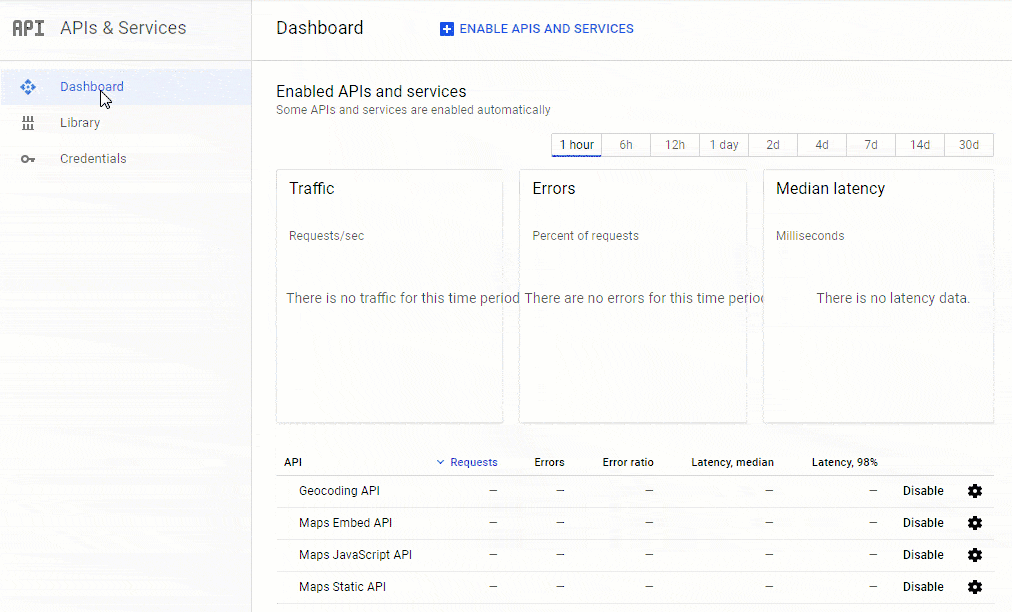The image size is (1012, 612).
Task: Open the Maps Embed API link
Action: tap(345, 523)
